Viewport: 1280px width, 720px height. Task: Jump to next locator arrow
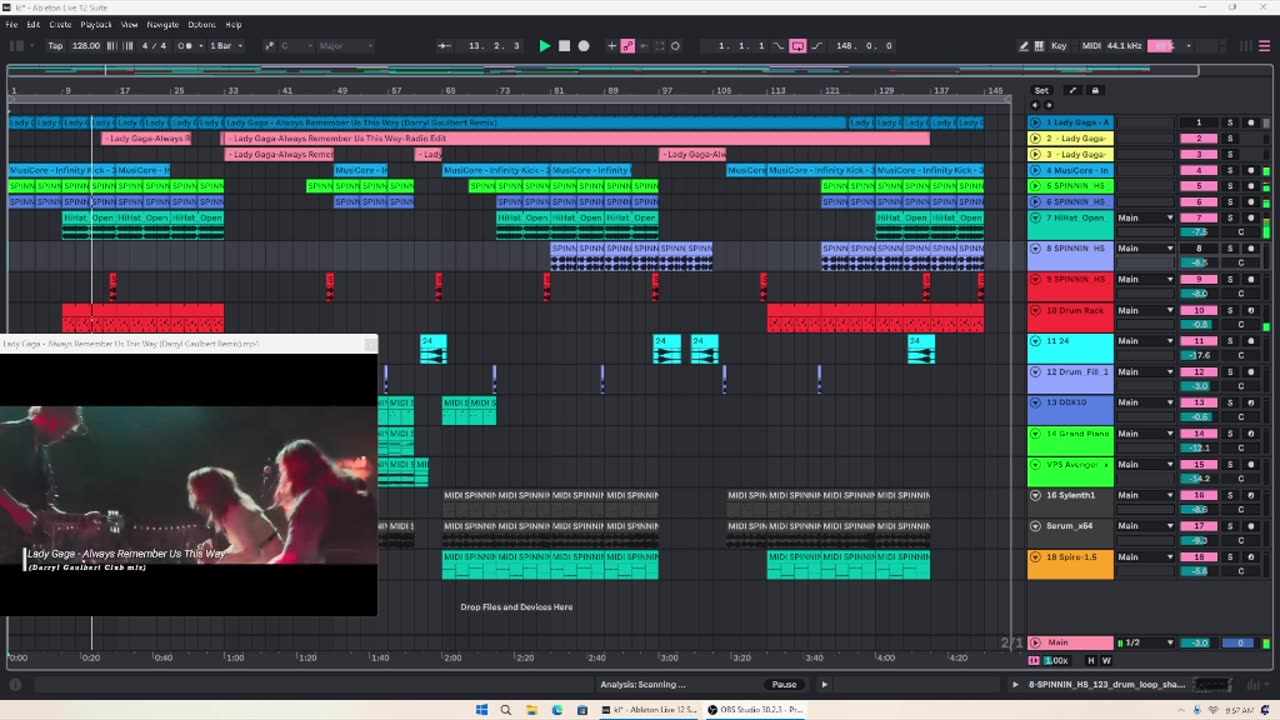[1048, 105]
